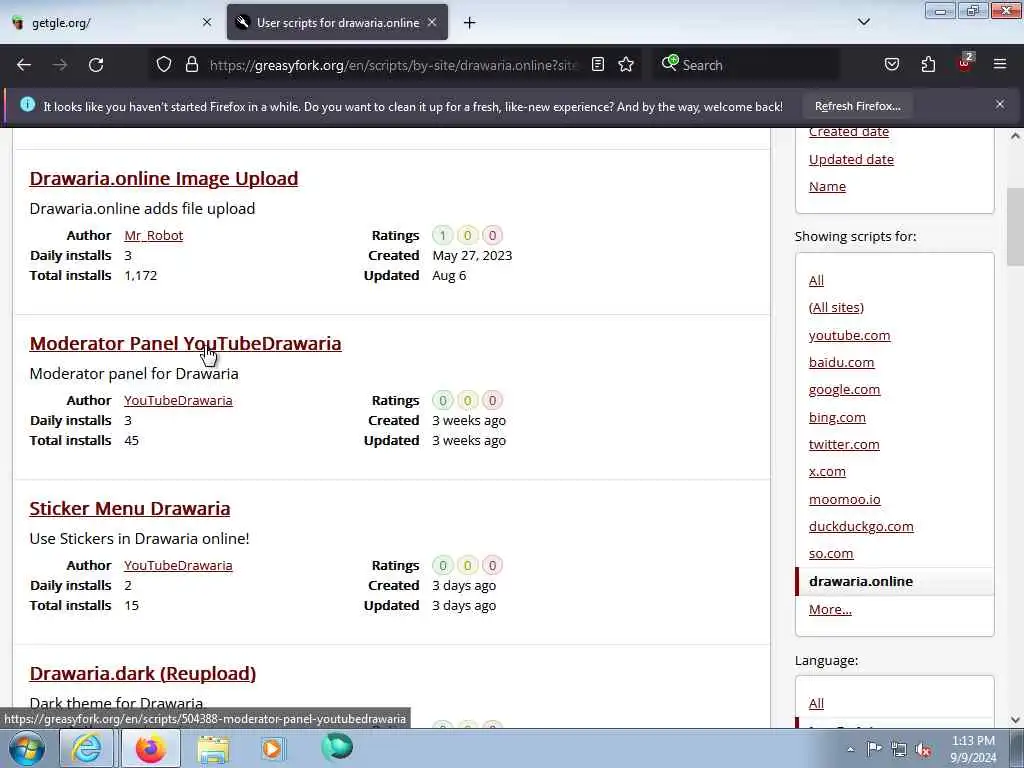Select the User scripts for drawaria.online tab
The width and height of the screenshot is (1024, 768).
338,22
